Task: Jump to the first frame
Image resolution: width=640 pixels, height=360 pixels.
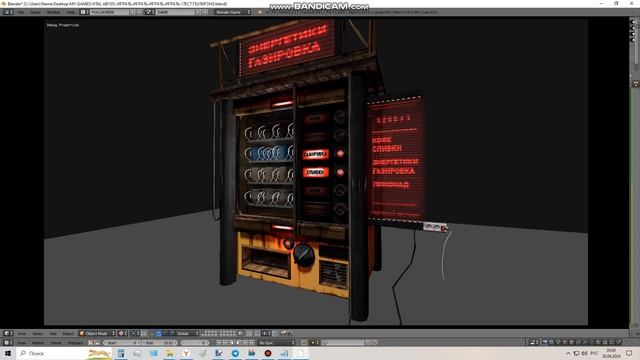Action: pos(218,342)
